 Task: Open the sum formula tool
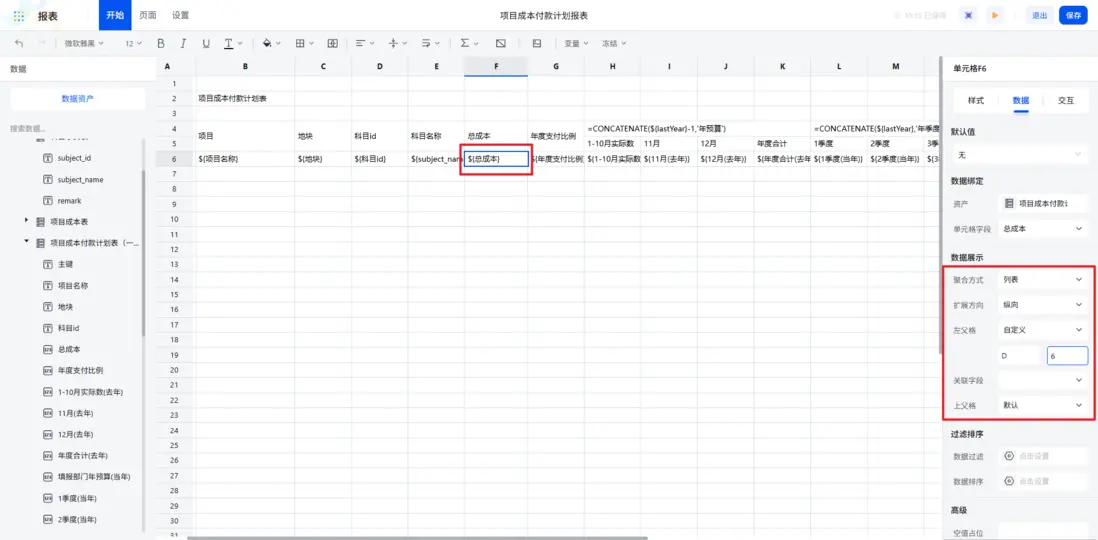click(468, 43)
